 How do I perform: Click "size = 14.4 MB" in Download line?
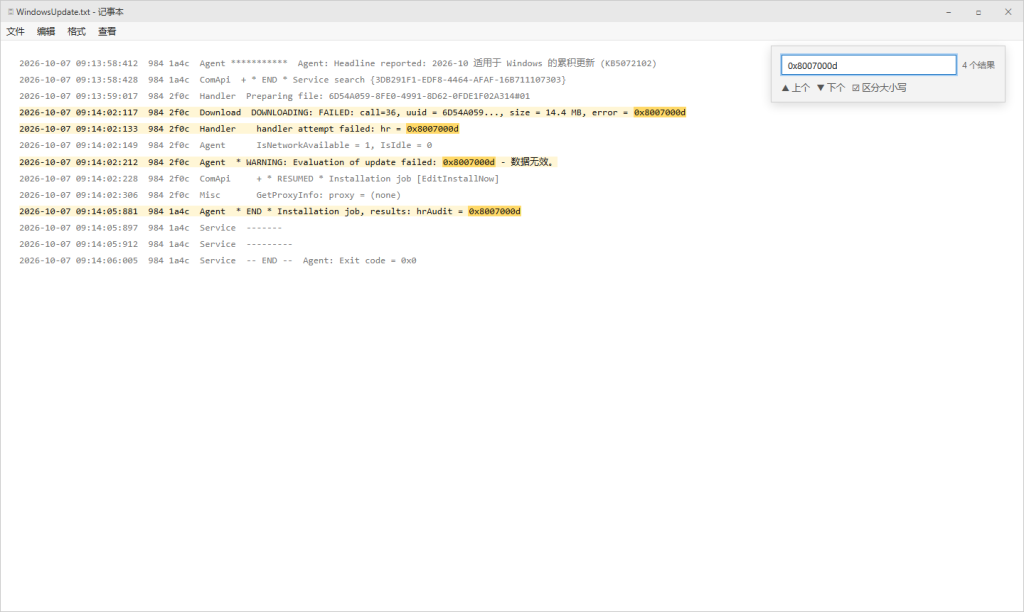(x=545, y=112)
